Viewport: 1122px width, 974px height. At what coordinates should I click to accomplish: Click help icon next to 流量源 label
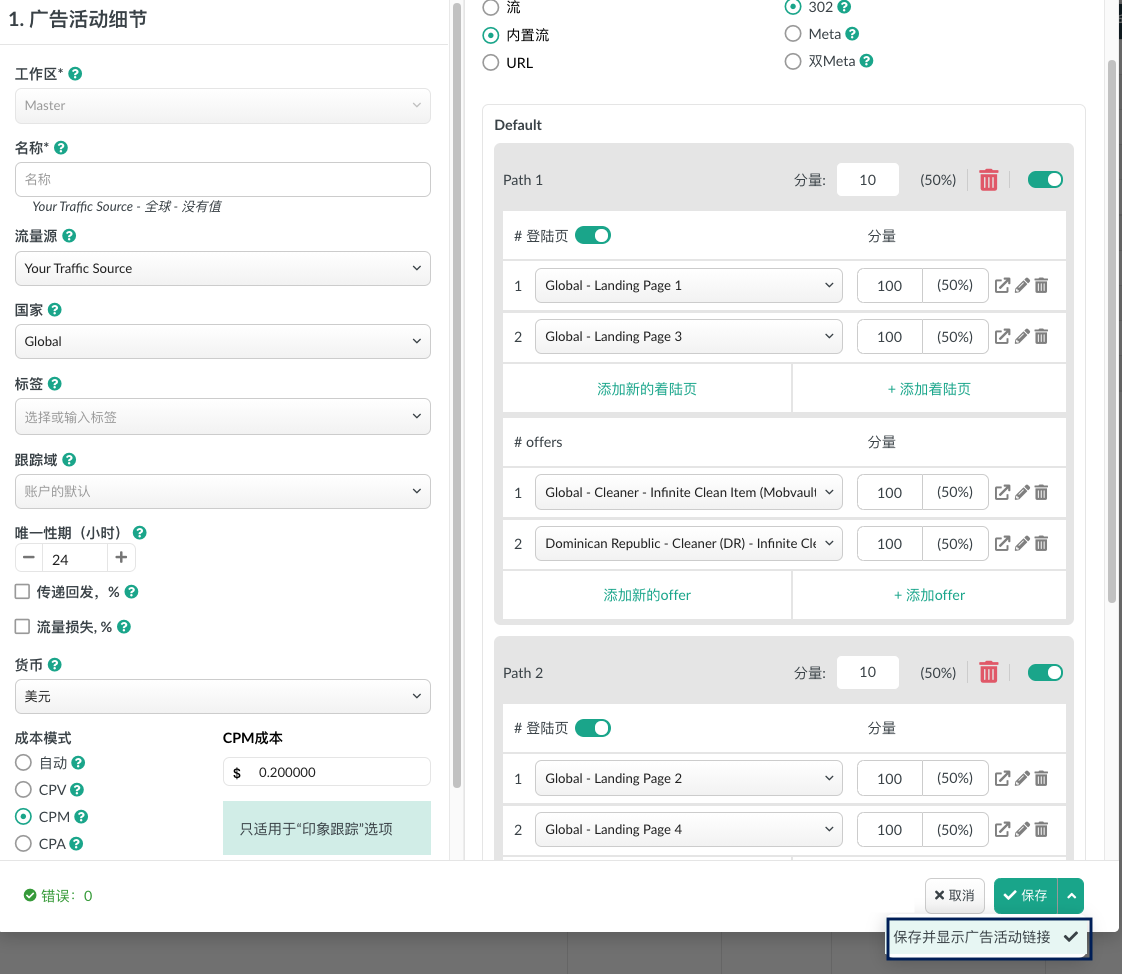[69, 235]
